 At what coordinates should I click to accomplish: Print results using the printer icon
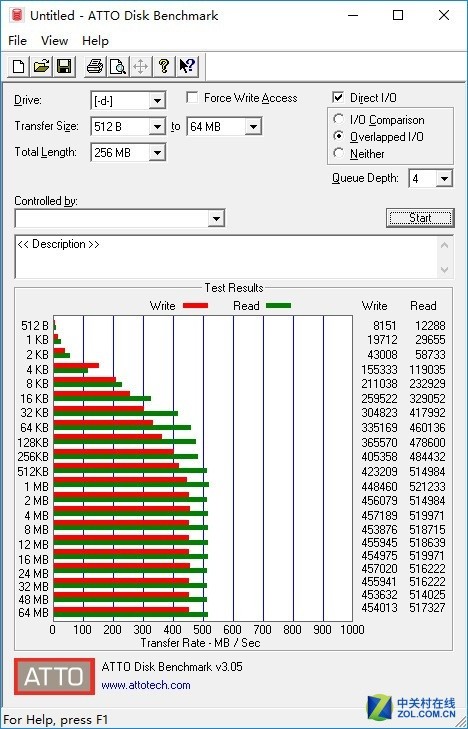click(x=95, y=66)
